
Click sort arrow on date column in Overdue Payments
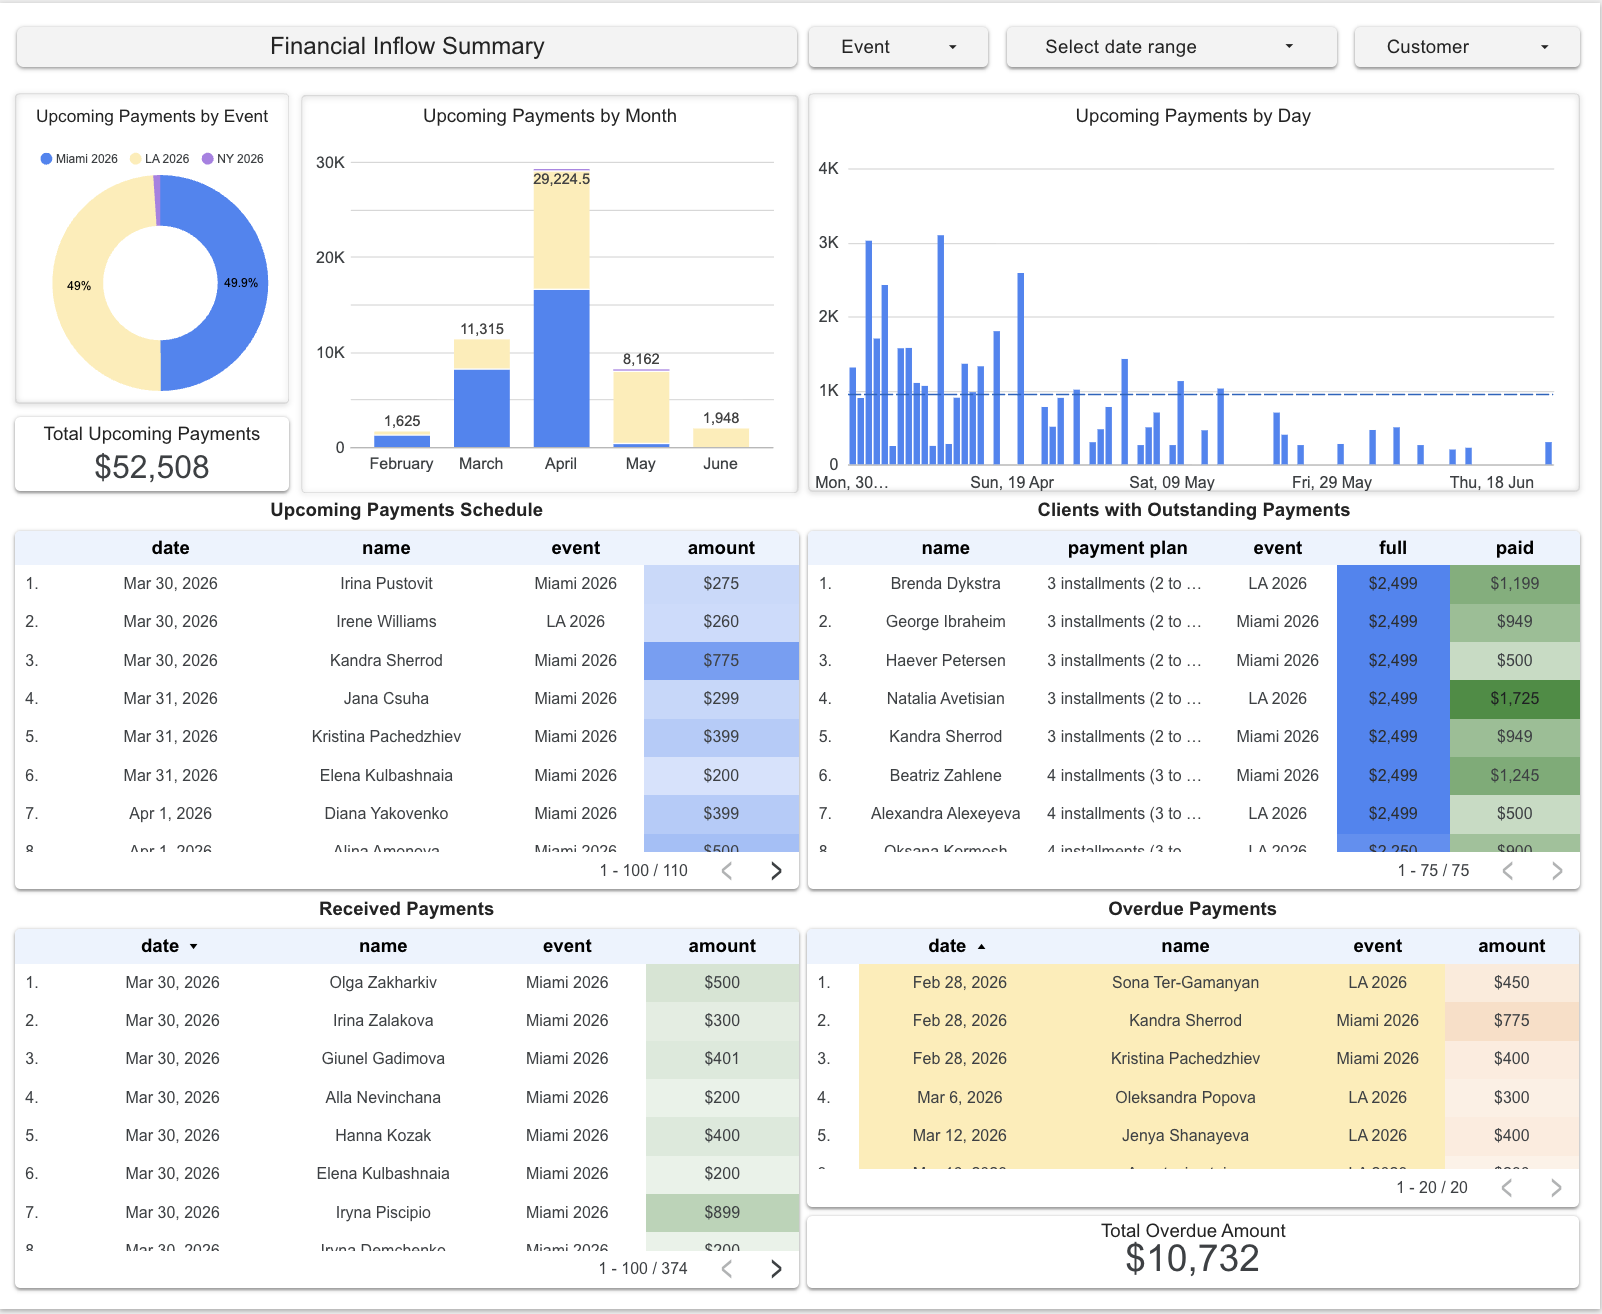(x=981, y=946)
